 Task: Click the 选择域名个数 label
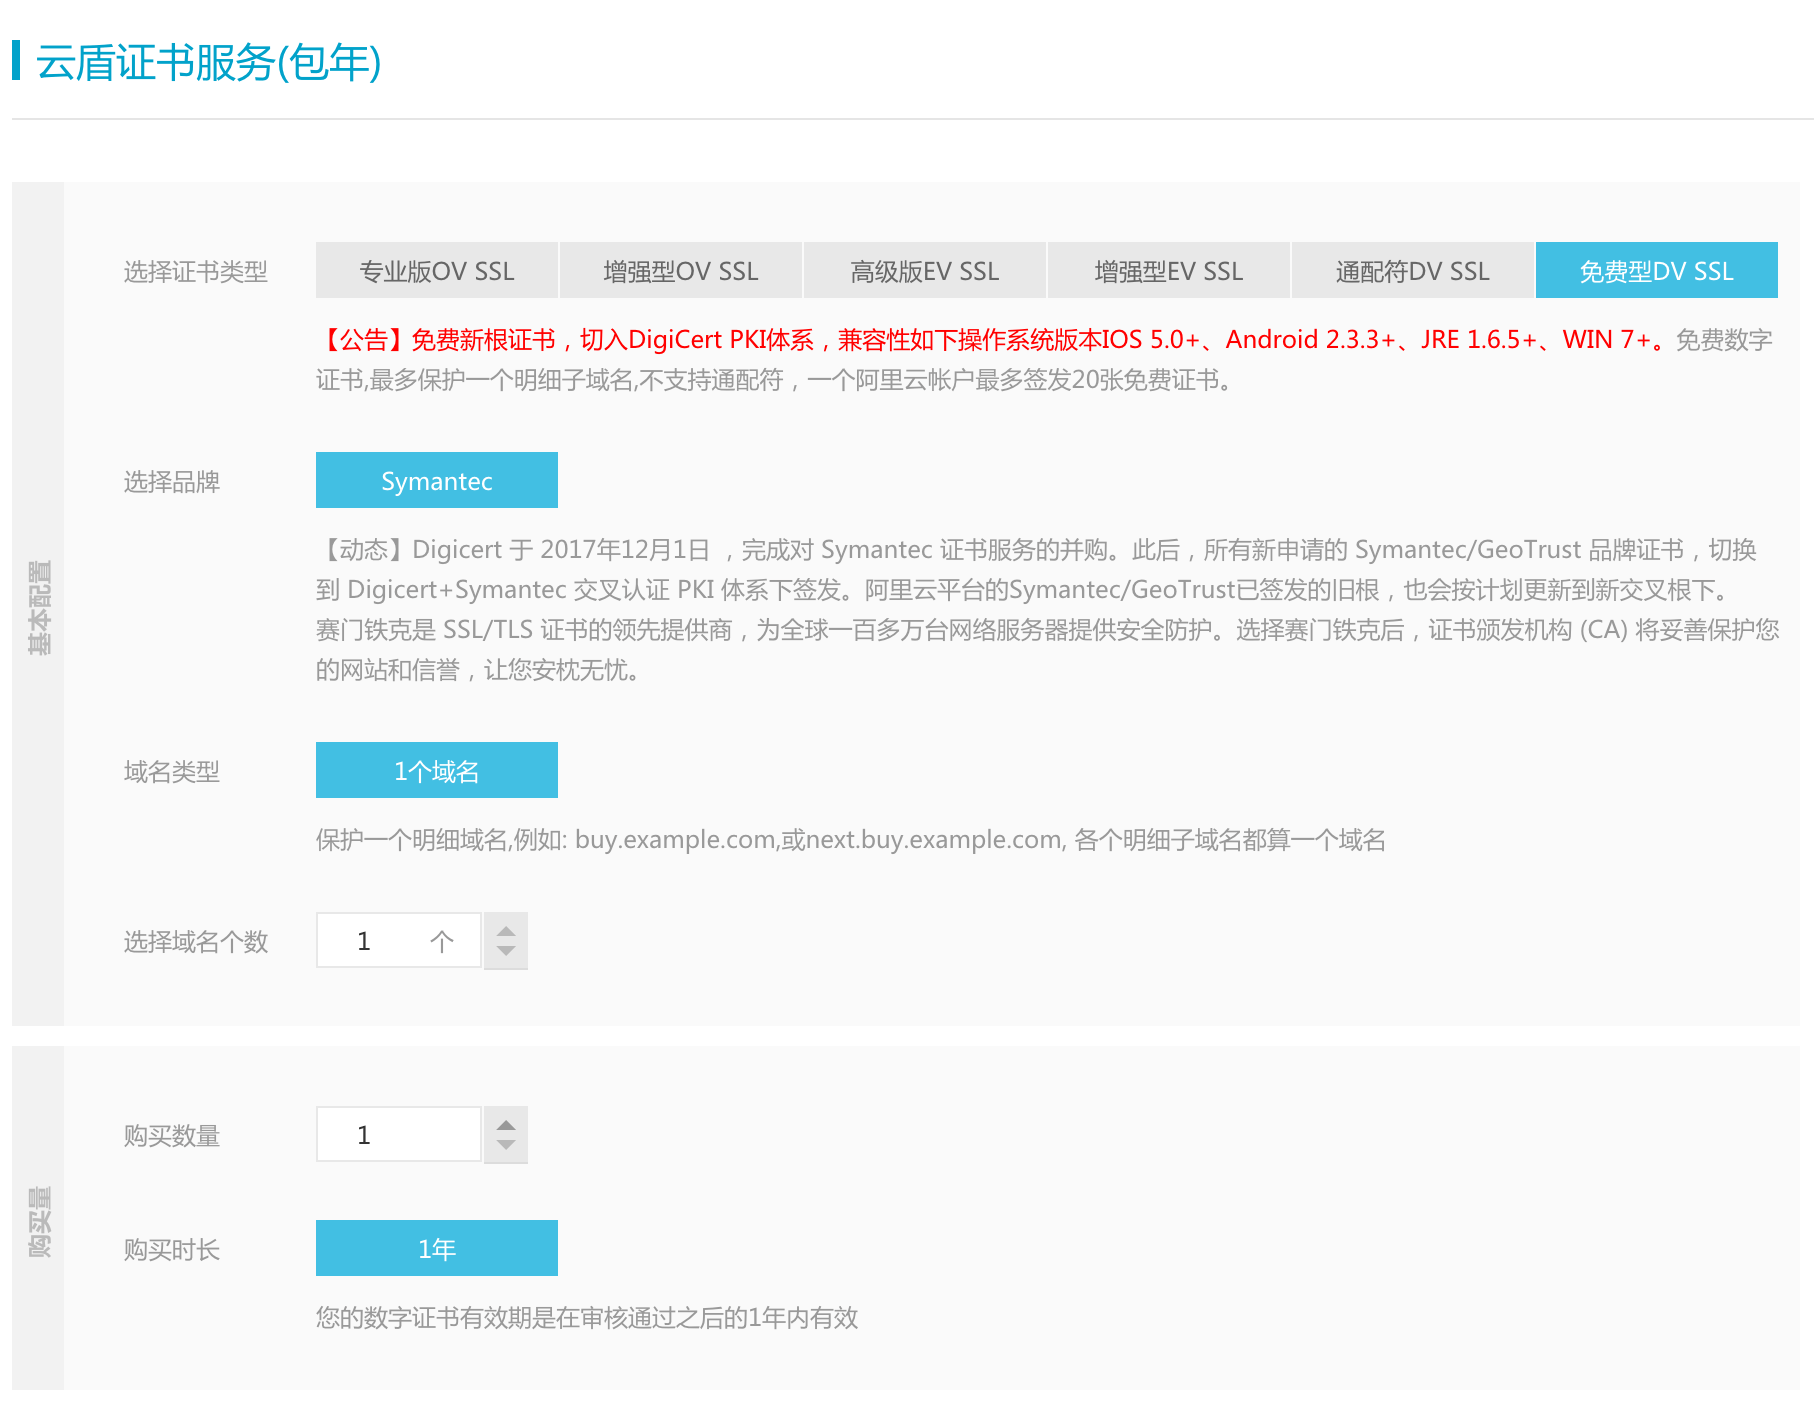196,942
